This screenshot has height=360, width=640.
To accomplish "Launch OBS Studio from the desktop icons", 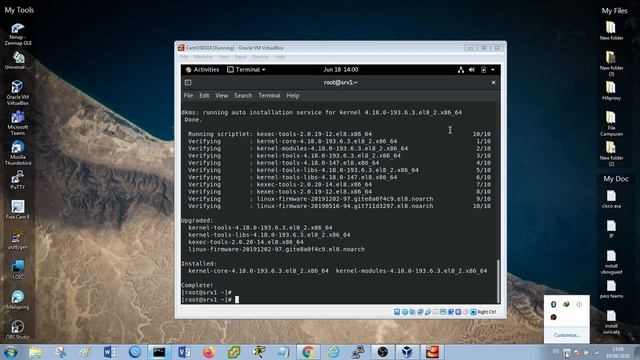I will pos(18,330).
